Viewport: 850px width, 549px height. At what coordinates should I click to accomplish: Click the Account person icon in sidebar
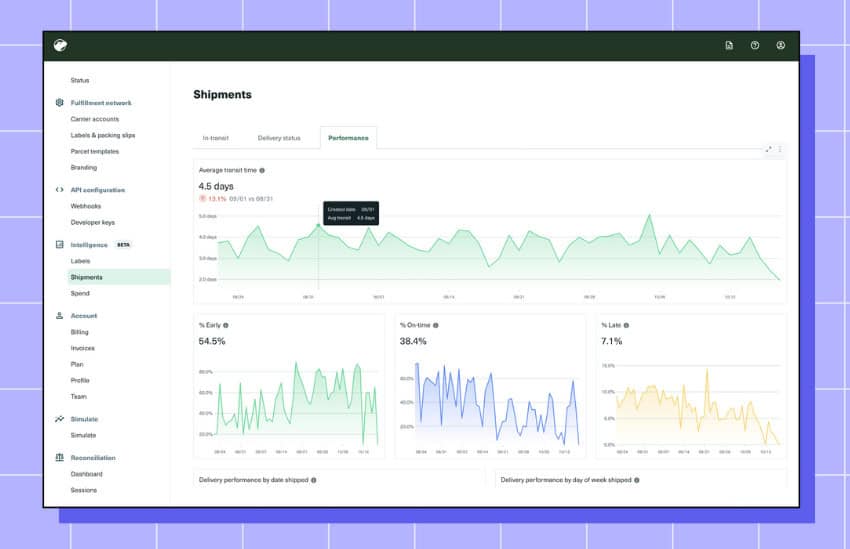(x=60, y=315)
